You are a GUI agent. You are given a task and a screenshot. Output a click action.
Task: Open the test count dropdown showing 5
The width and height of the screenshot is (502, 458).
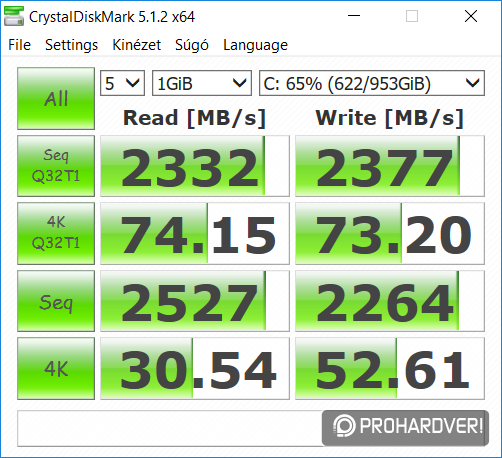pos(122,83)
